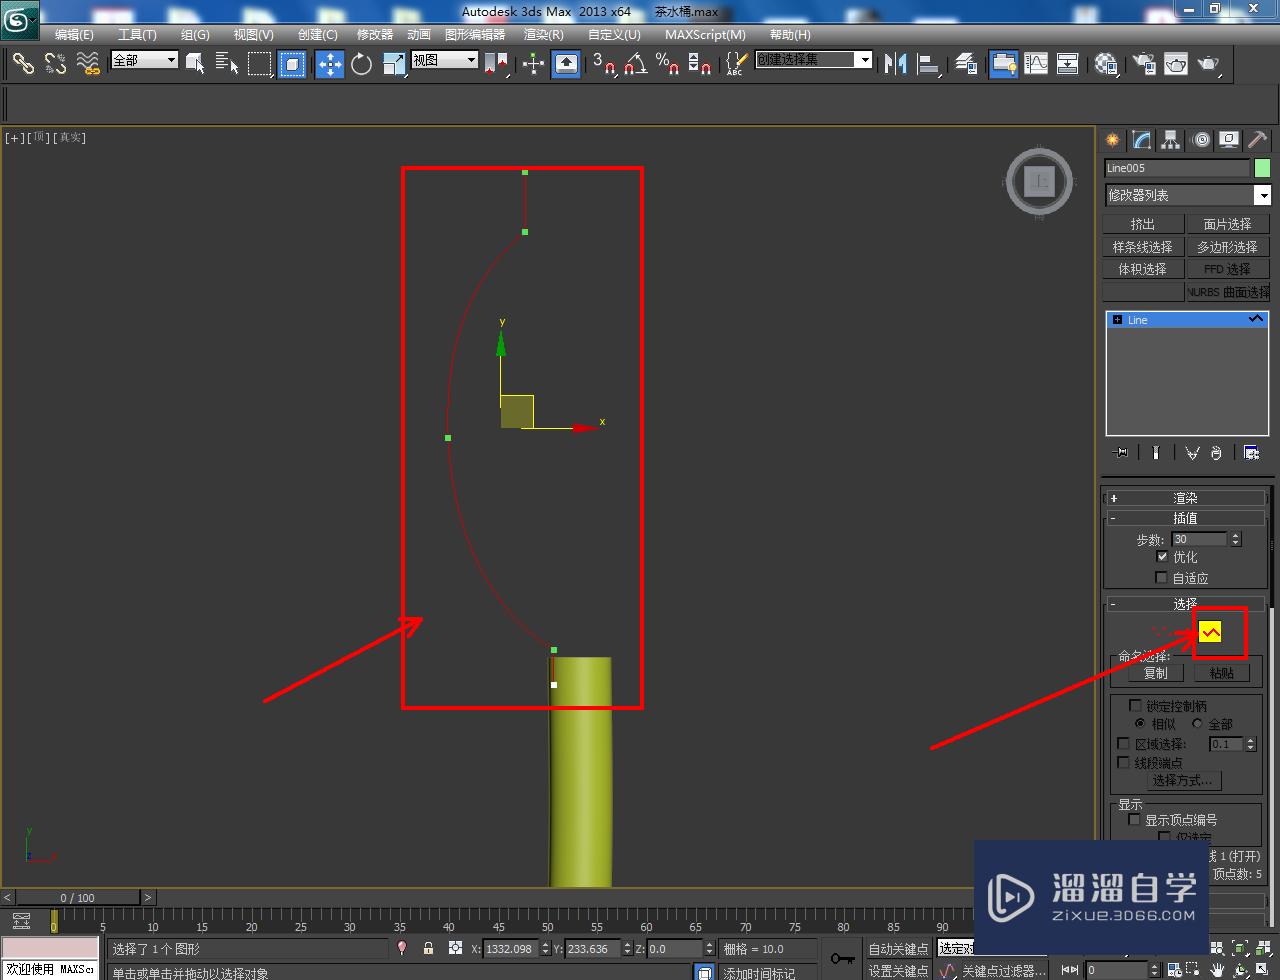Viewport: 1280px width, 980px height.
Task: Click the Bind to Space Warp tool
Action: tap(89, 63)
